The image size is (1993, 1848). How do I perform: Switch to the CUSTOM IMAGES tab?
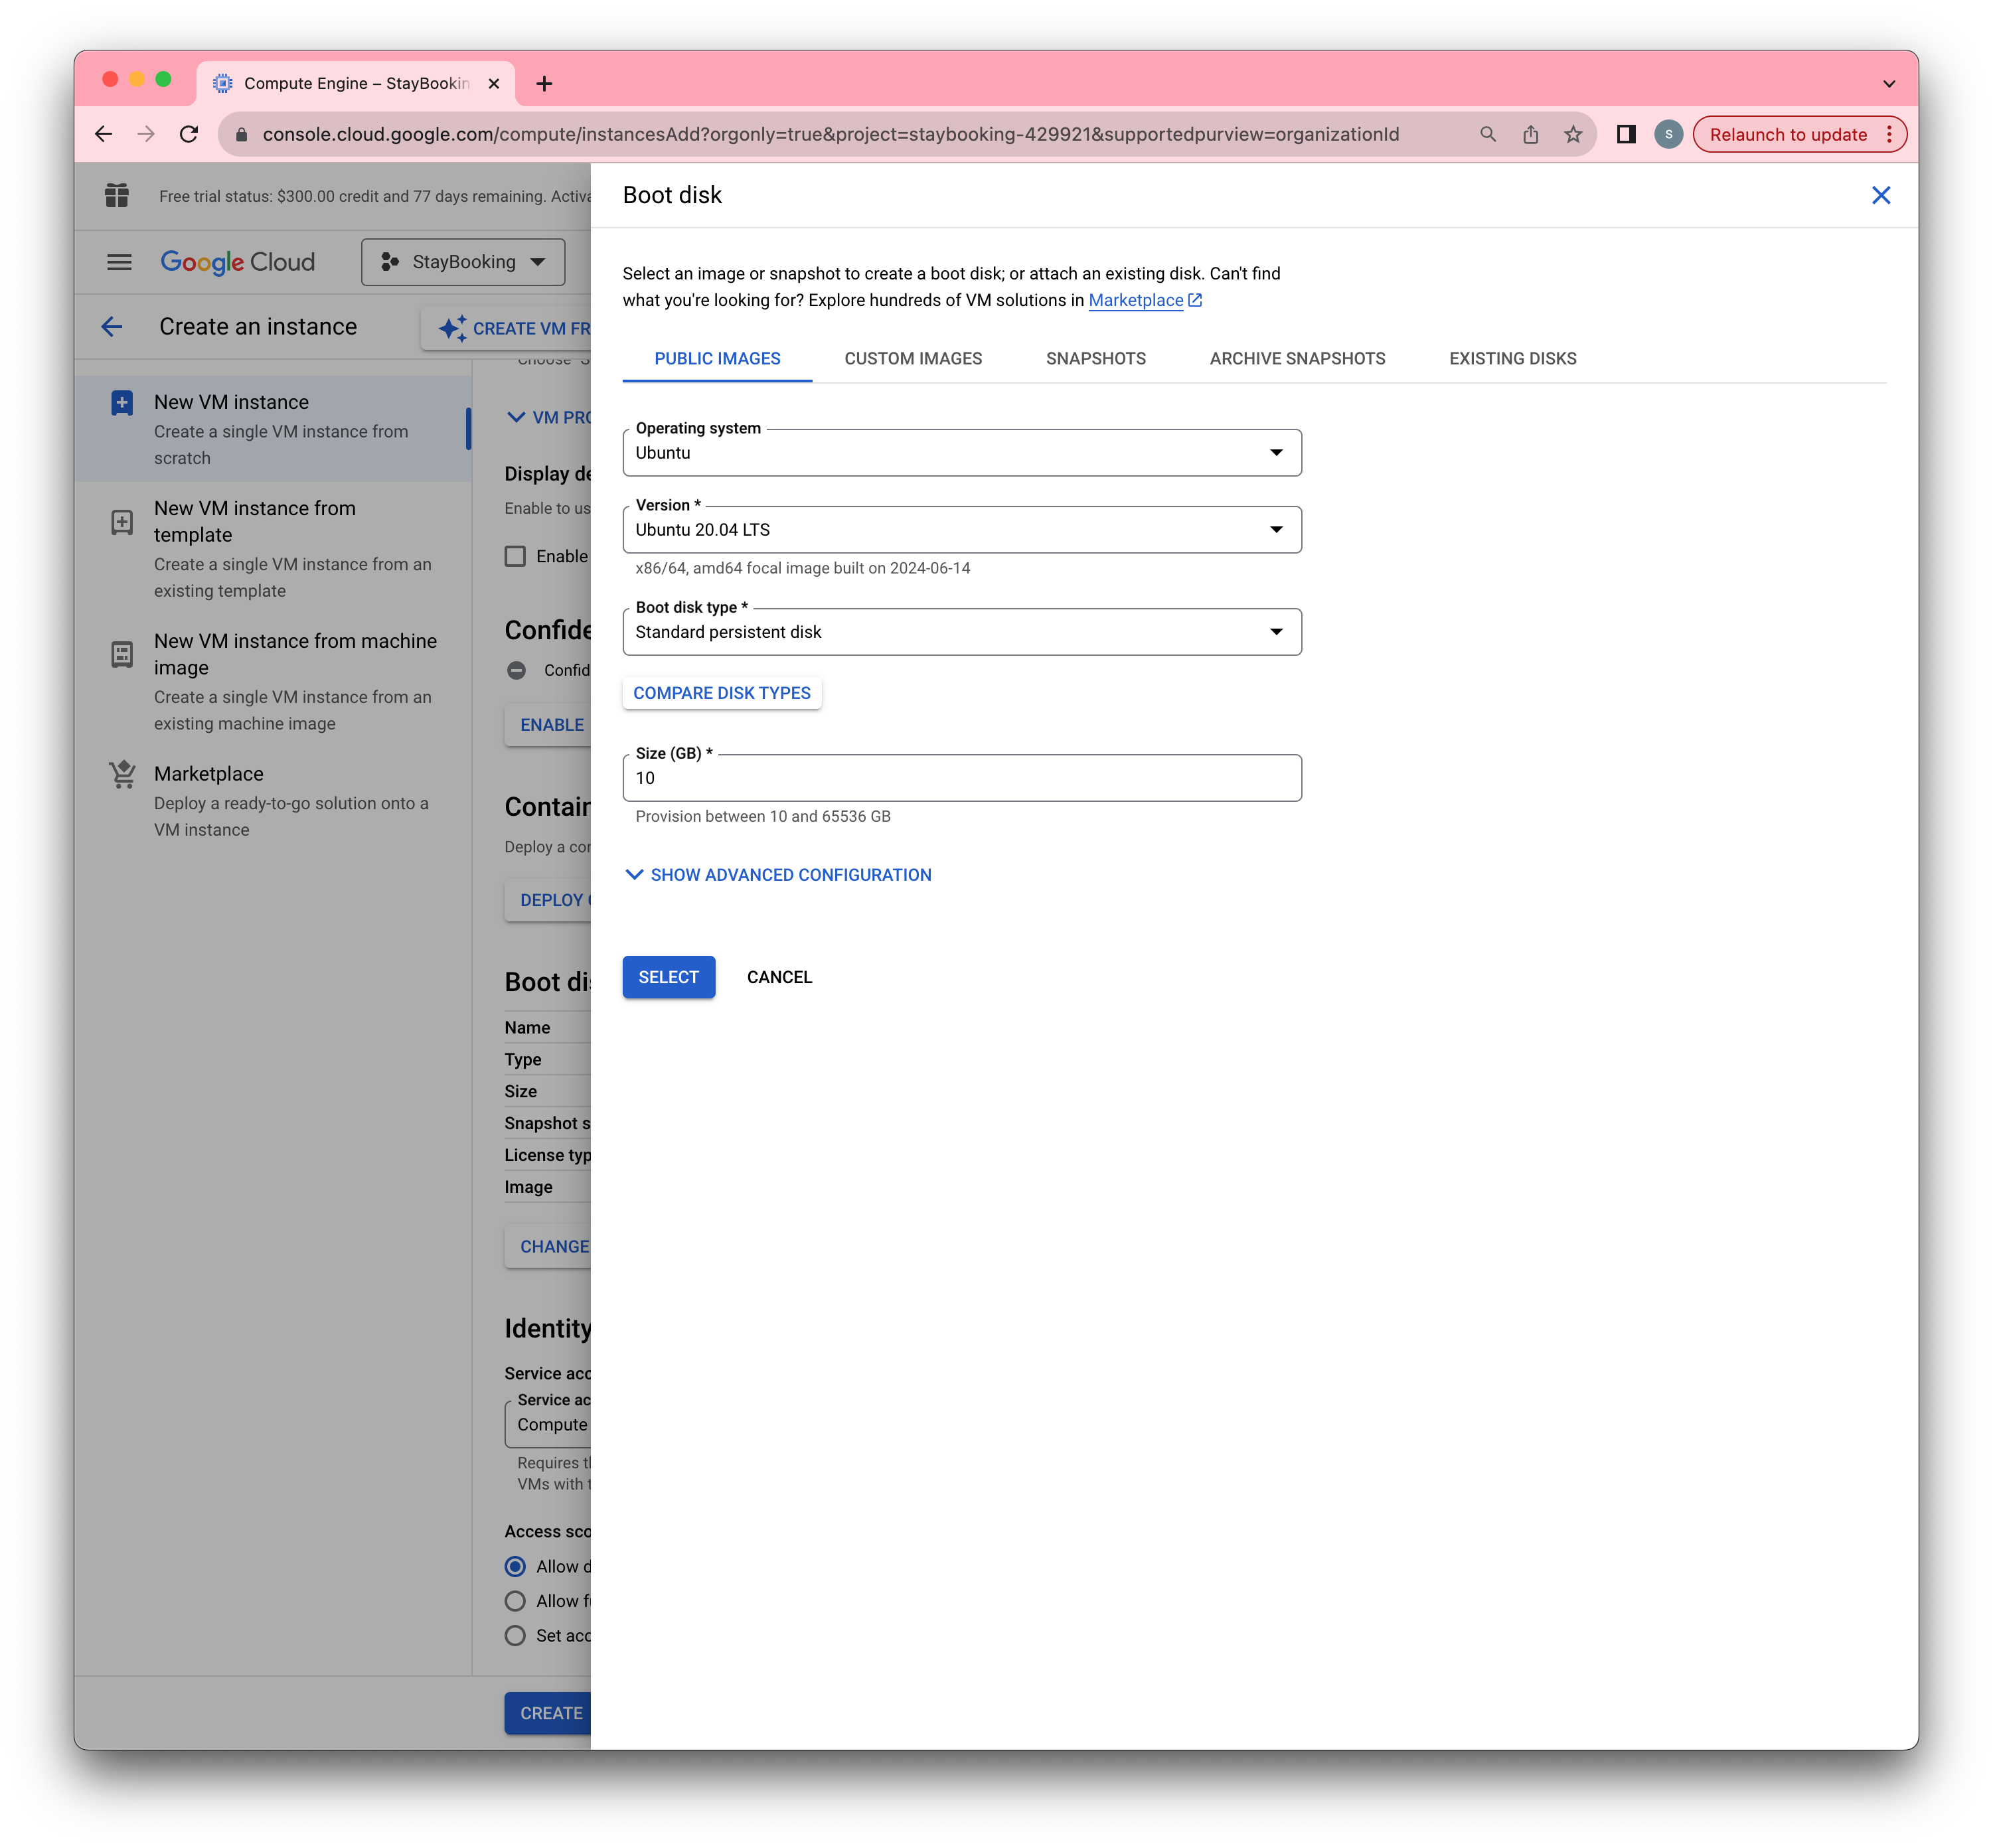coord(912,358)
